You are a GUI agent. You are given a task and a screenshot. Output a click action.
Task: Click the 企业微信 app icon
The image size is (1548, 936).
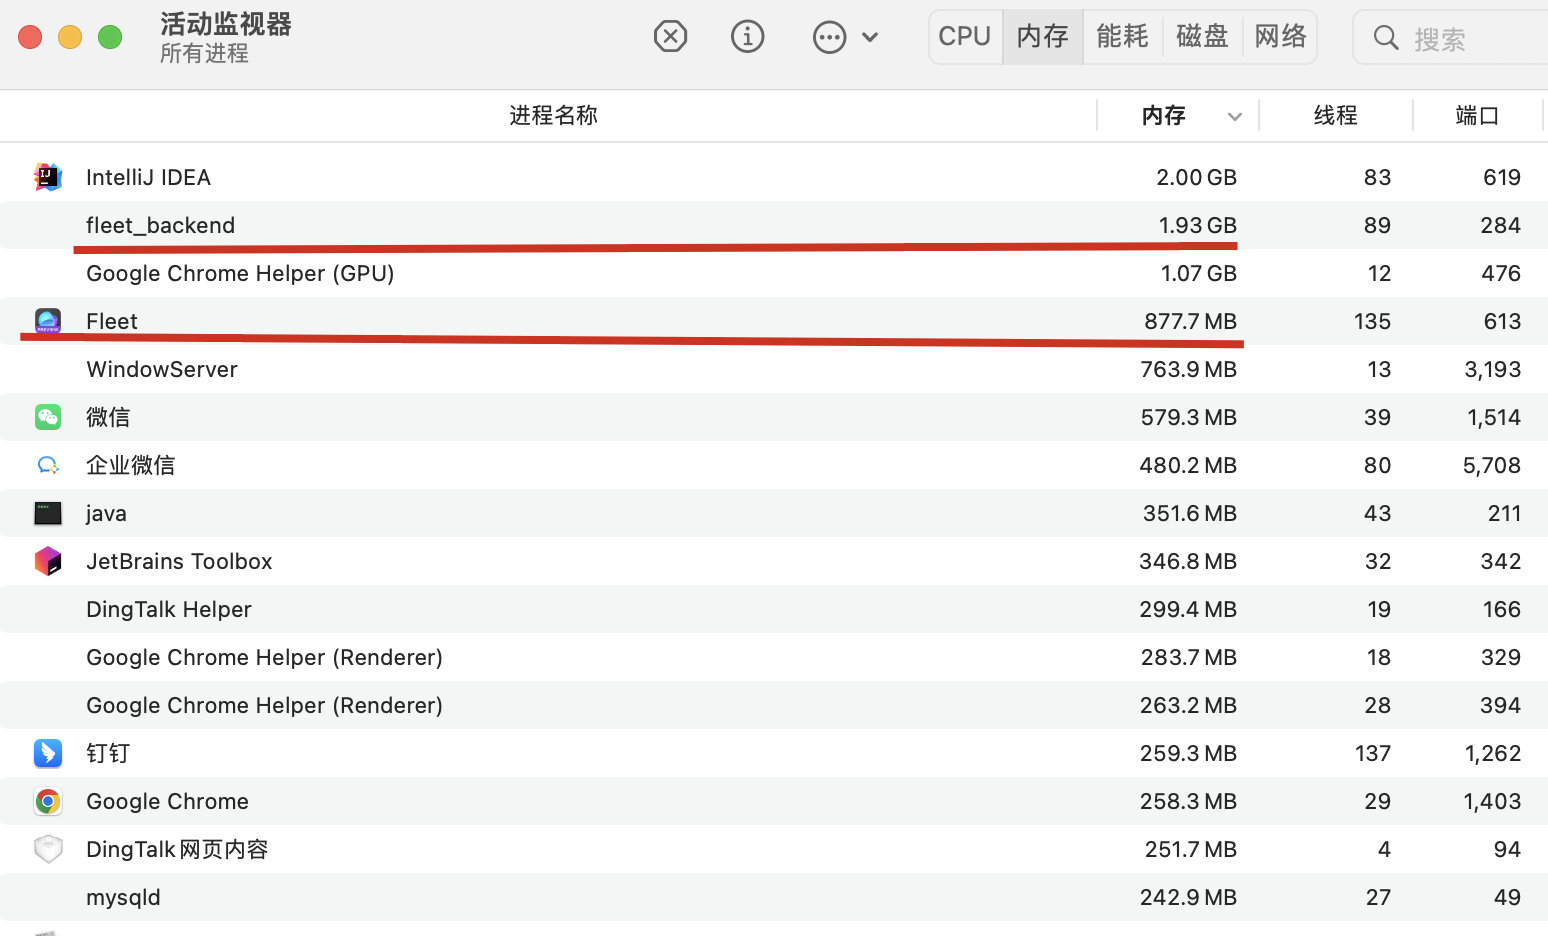pyautogui.click(x=48, y=465)
